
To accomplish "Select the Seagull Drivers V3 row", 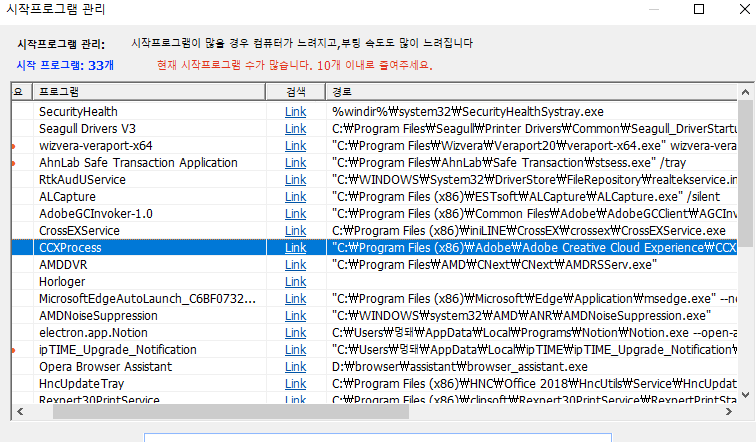I will point(374,129).
